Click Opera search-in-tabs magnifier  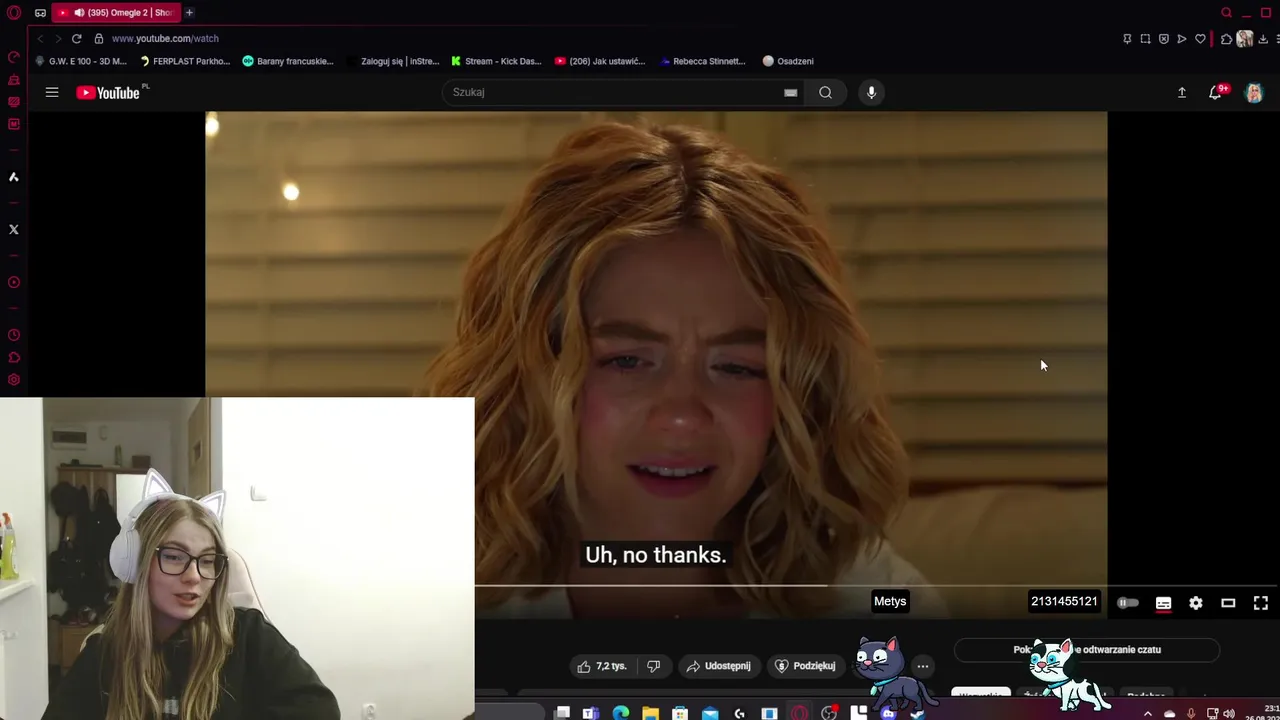point(1226,13)
